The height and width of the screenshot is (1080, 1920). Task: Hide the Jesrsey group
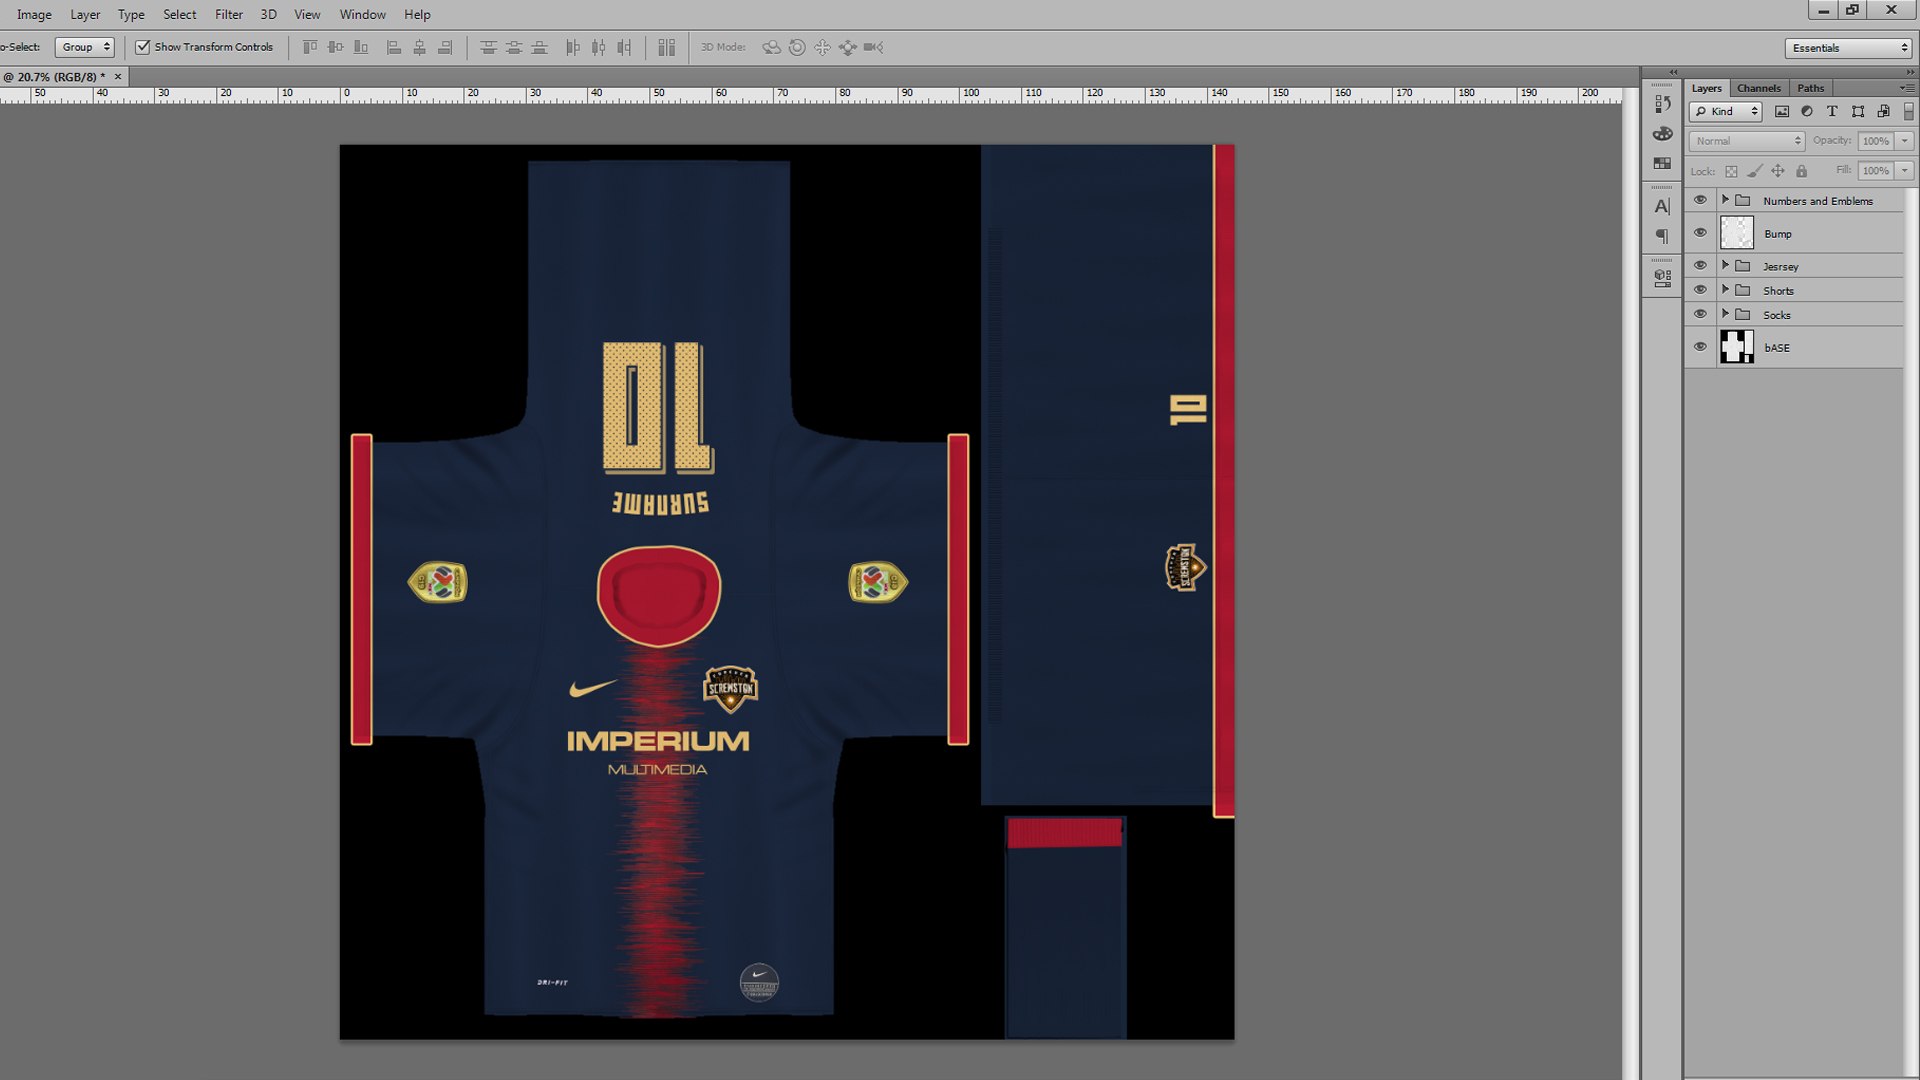[x=1700, y=266]
